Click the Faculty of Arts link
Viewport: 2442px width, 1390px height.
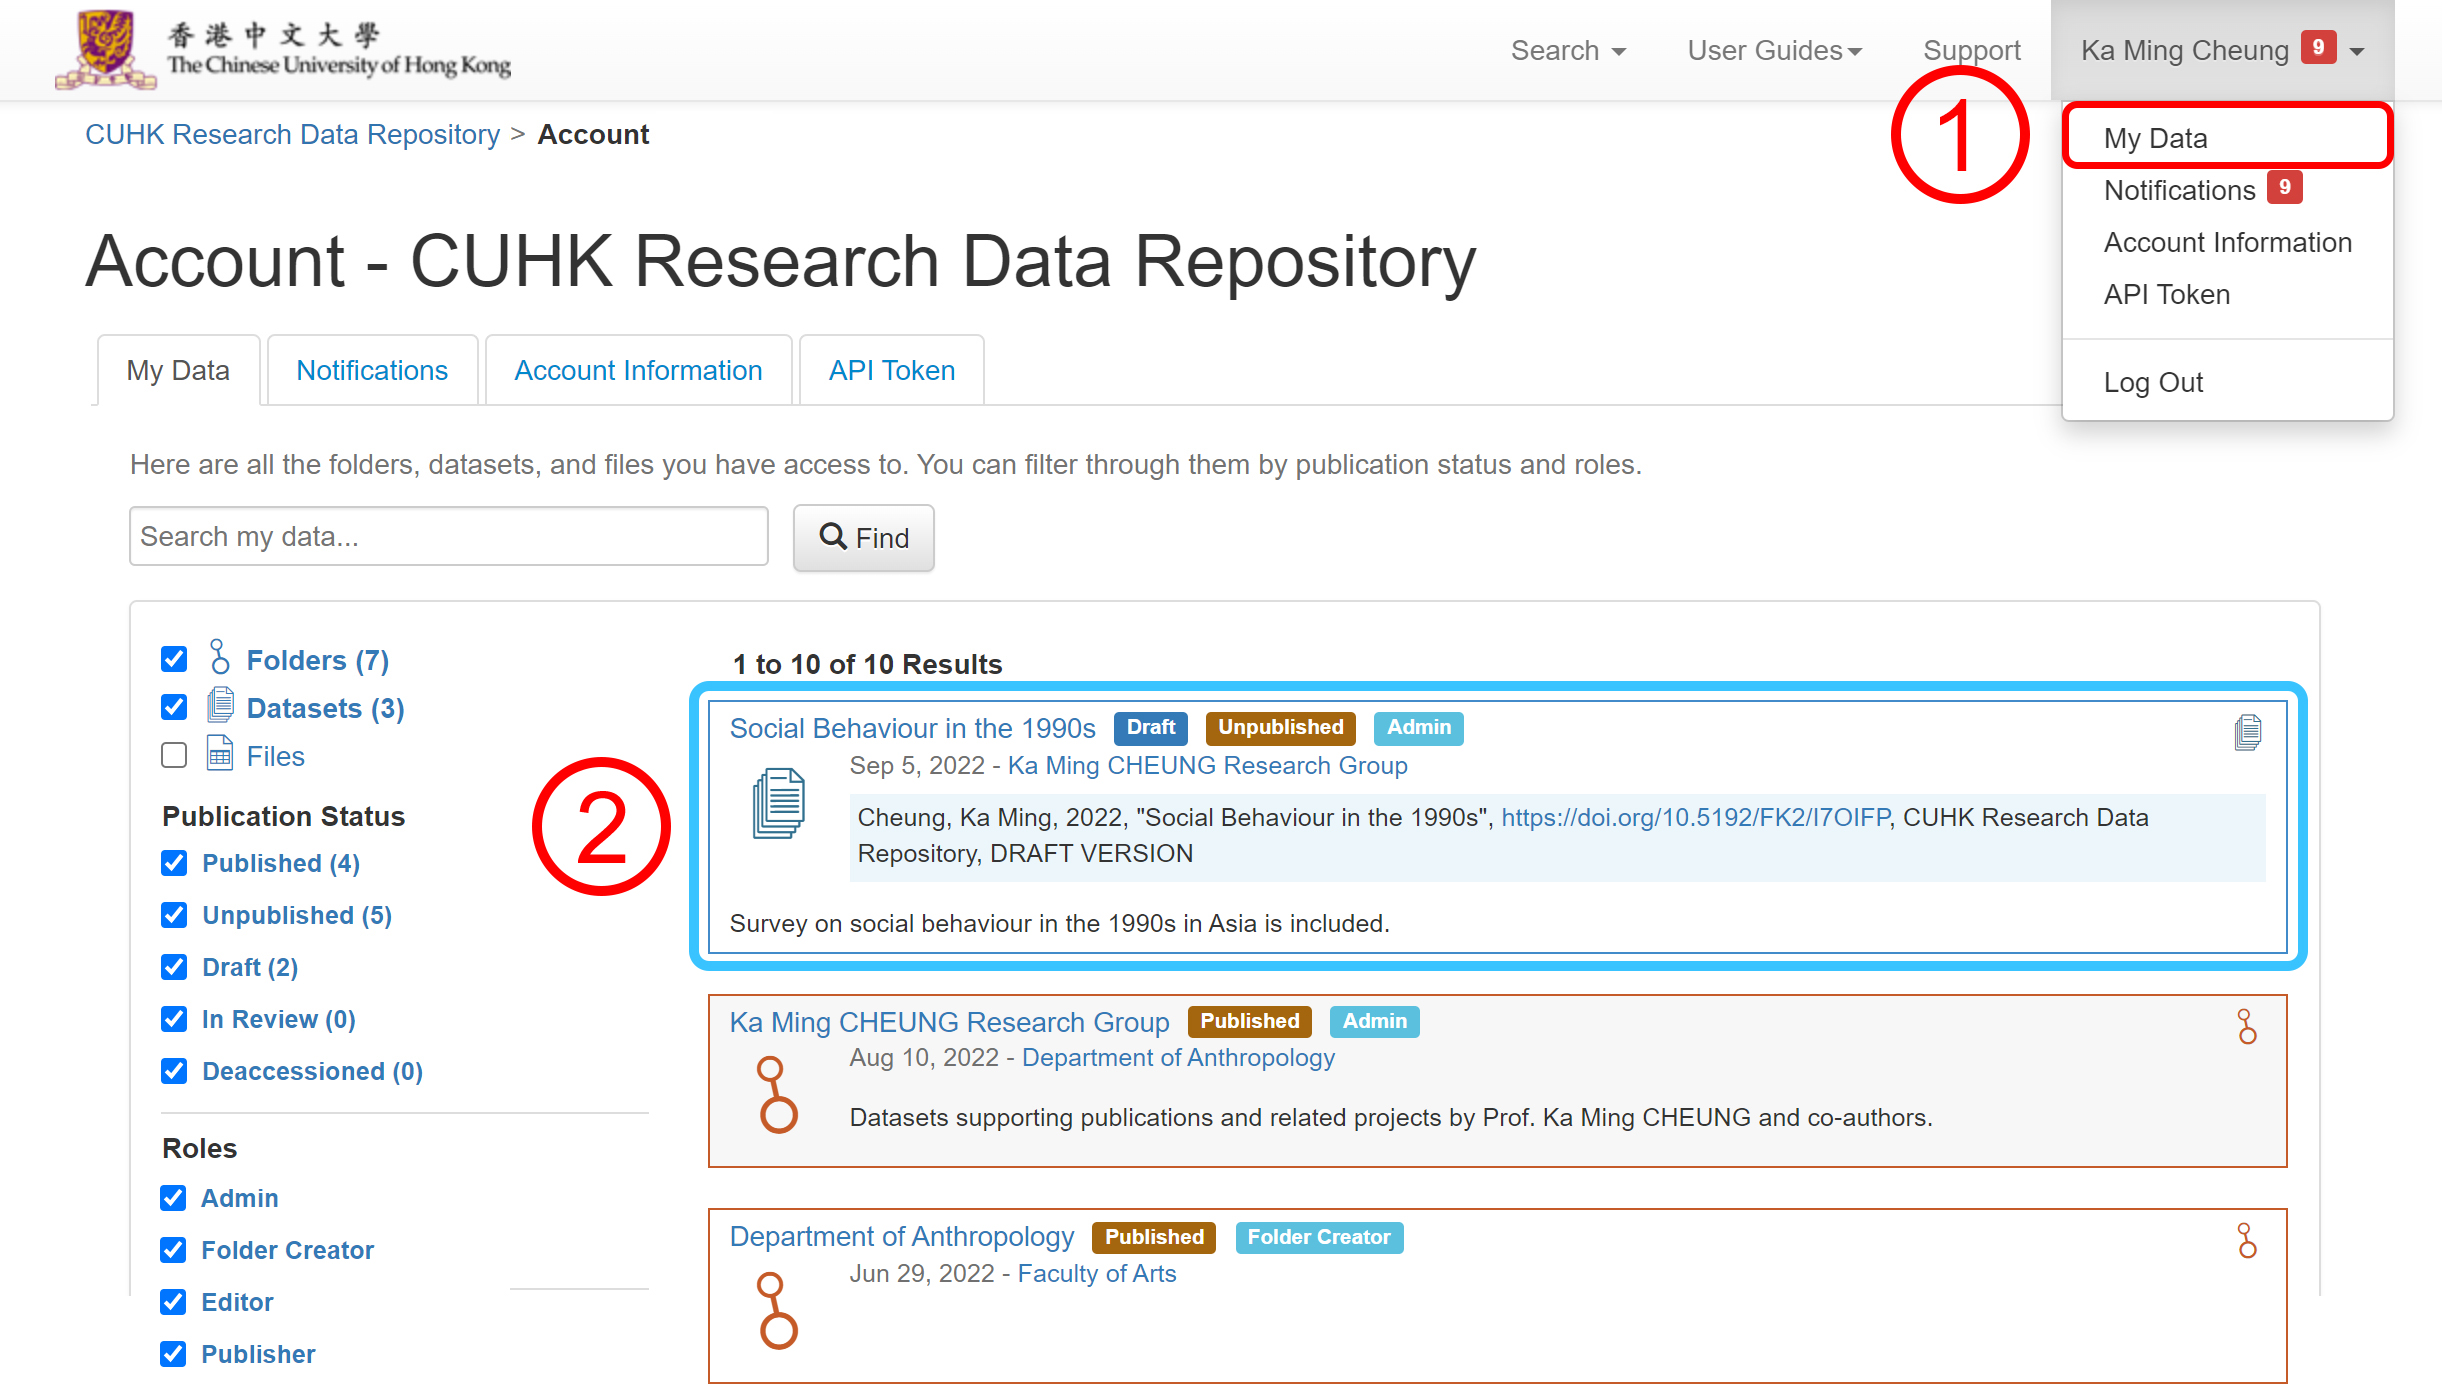(x=1097, y=1273)
